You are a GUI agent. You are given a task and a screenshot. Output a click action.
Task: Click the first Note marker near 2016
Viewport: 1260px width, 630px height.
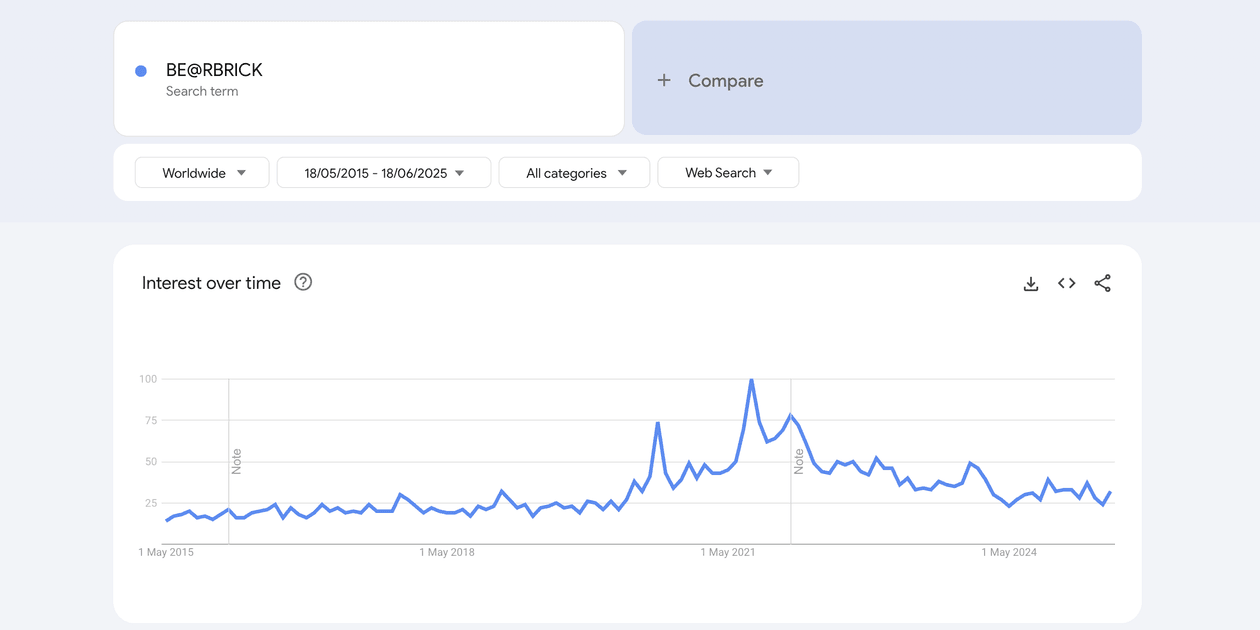(x=237, y=461)
